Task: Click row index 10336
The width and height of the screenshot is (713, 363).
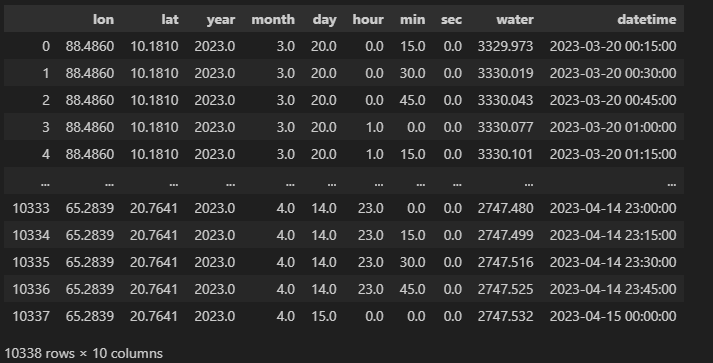Action: click(31, 289)
